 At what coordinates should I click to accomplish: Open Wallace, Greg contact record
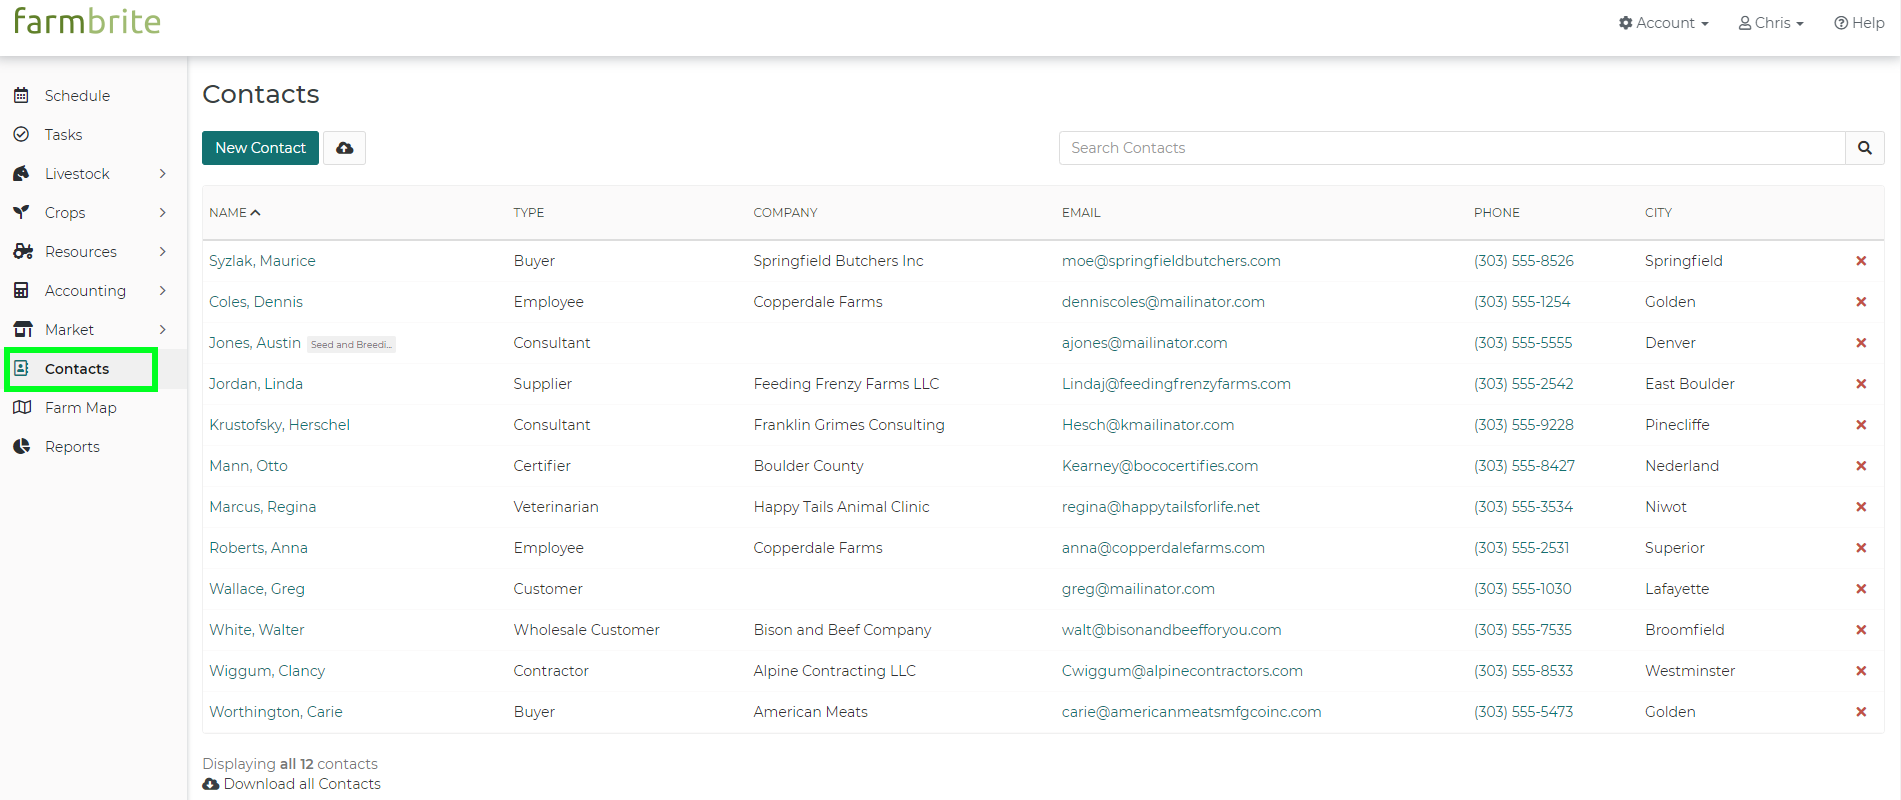pos(257,589)
